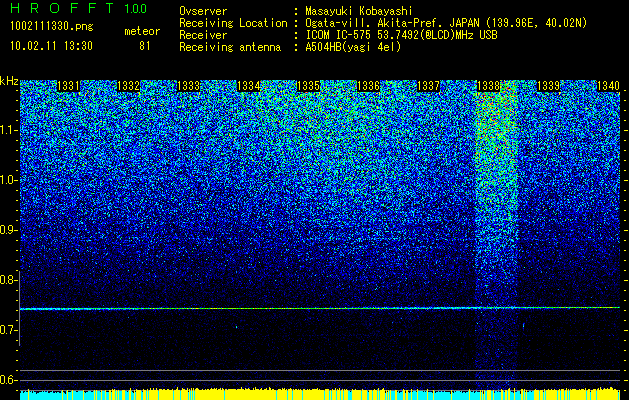
Task: Click the 1331 time marker label
Action: pyautogui.click(x=68, y=86)
